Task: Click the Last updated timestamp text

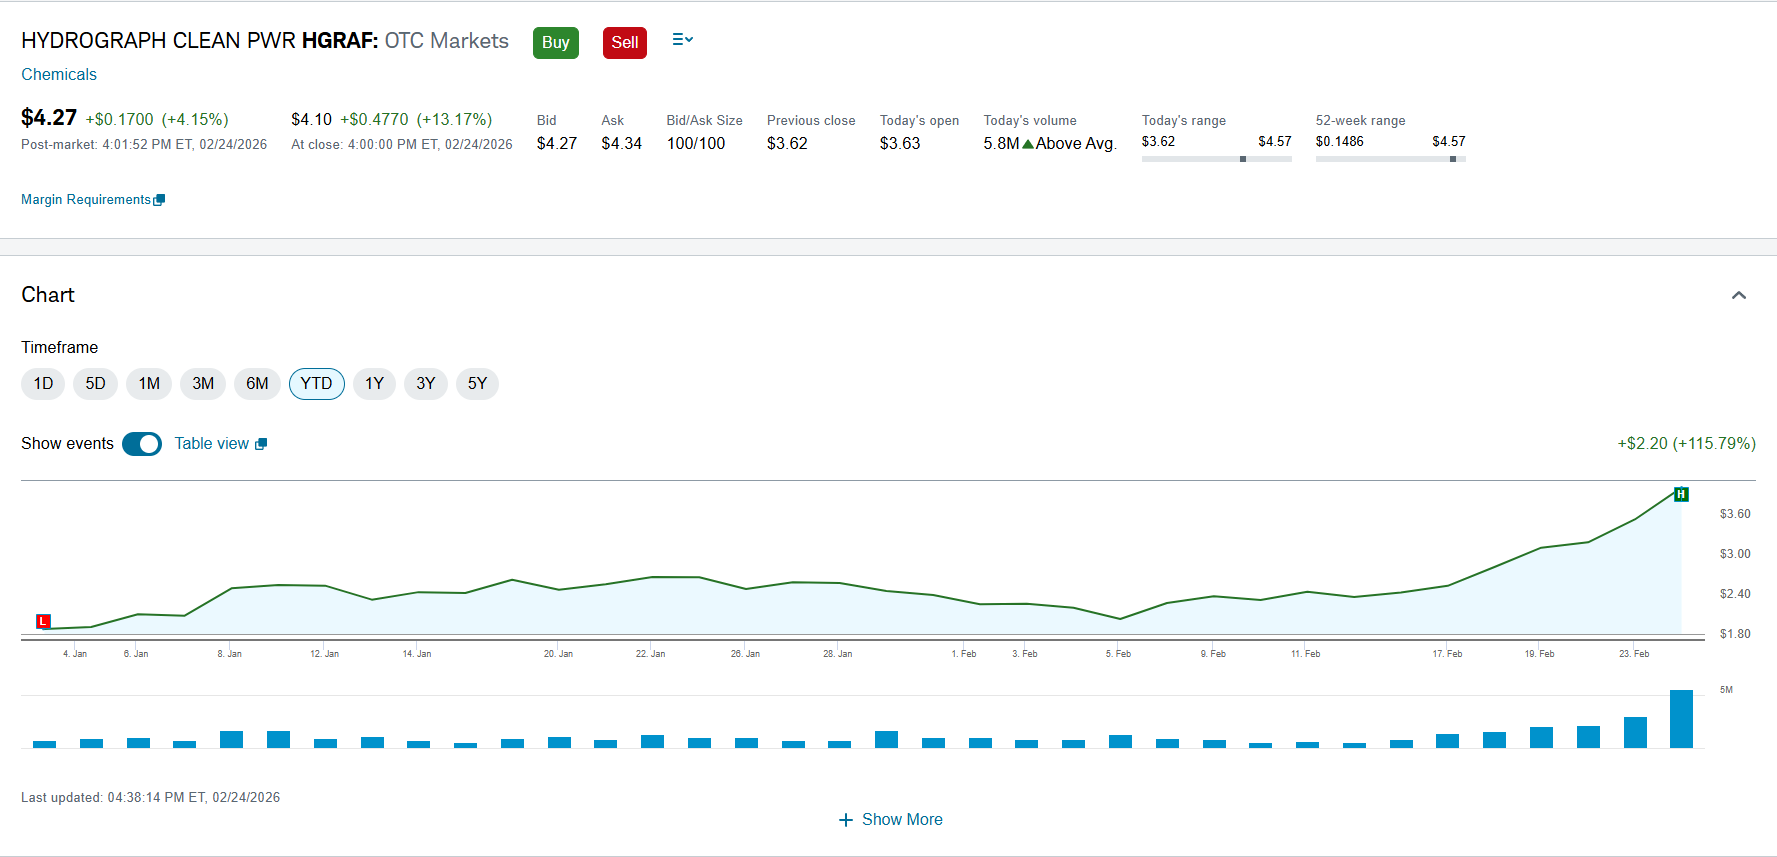Action: 150,798
